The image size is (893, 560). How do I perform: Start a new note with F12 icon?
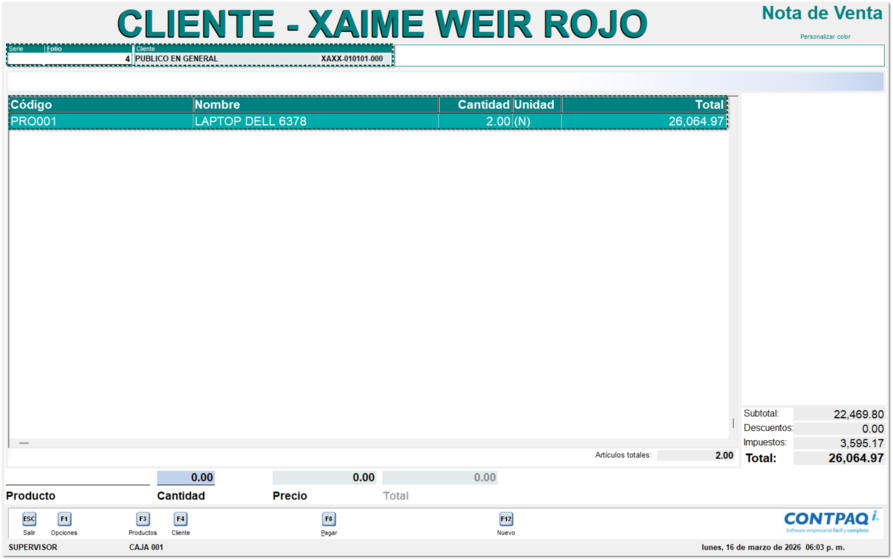pos(506,519)
